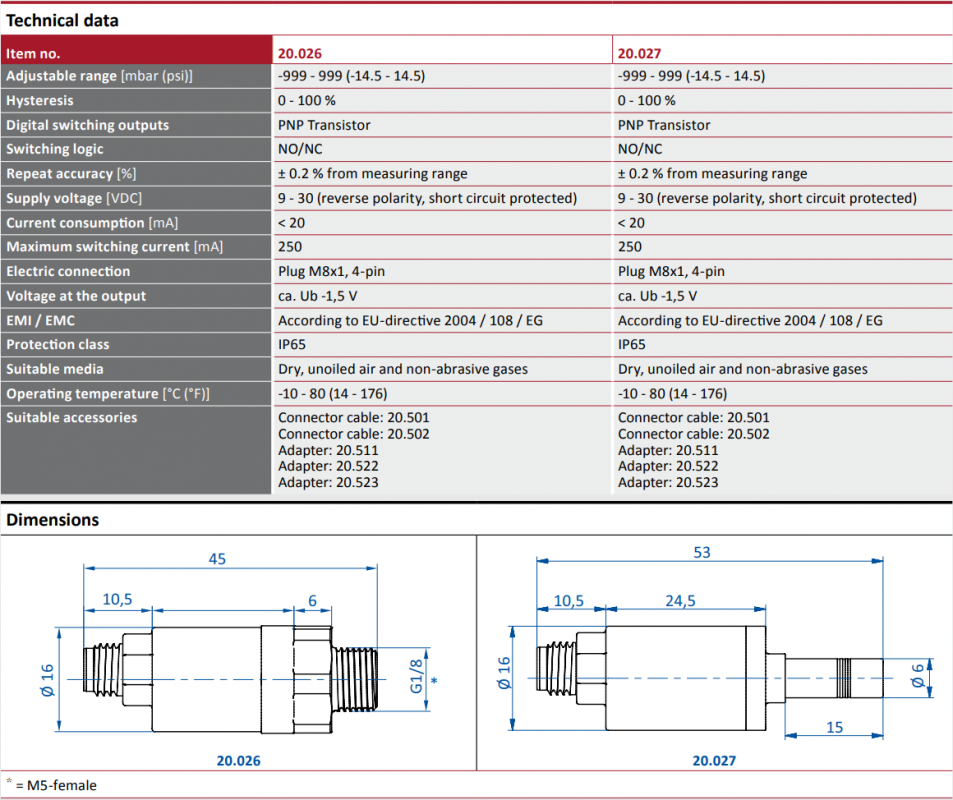The width and height of the screenshot is (953, 800).
Task: Select "NO/NC" switching logic for item 20.027
Action: pyautogui.click(x=640, y=149)
